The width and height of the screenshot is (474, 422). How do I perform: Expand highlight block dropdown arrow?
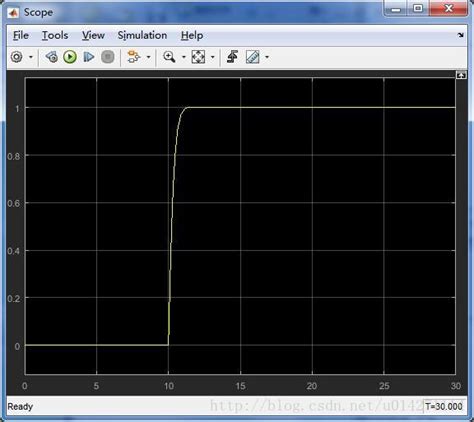tap(148, 57)
